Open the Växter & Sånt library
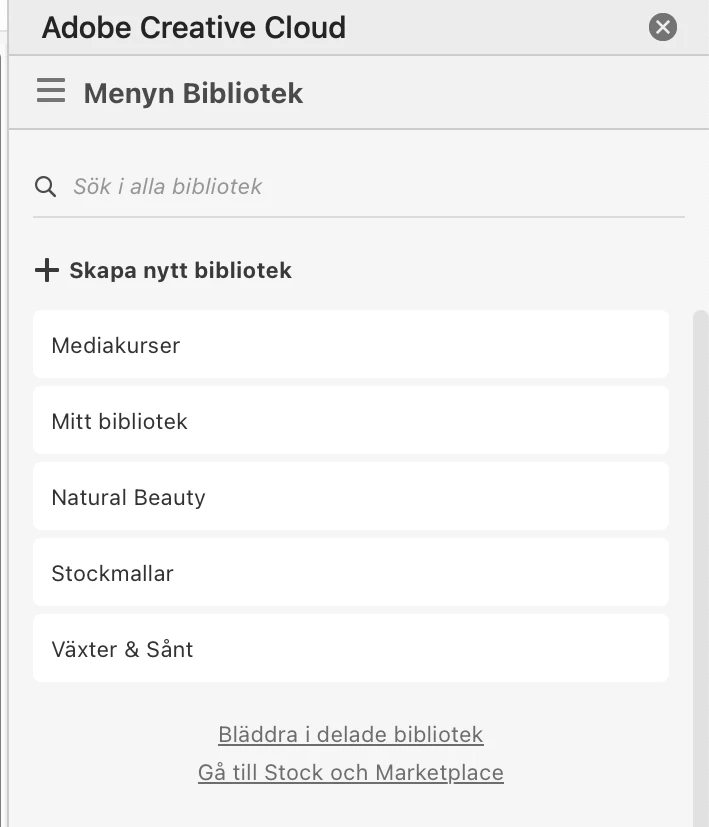The height and width of the screenshot is (827, 709). 351,648
